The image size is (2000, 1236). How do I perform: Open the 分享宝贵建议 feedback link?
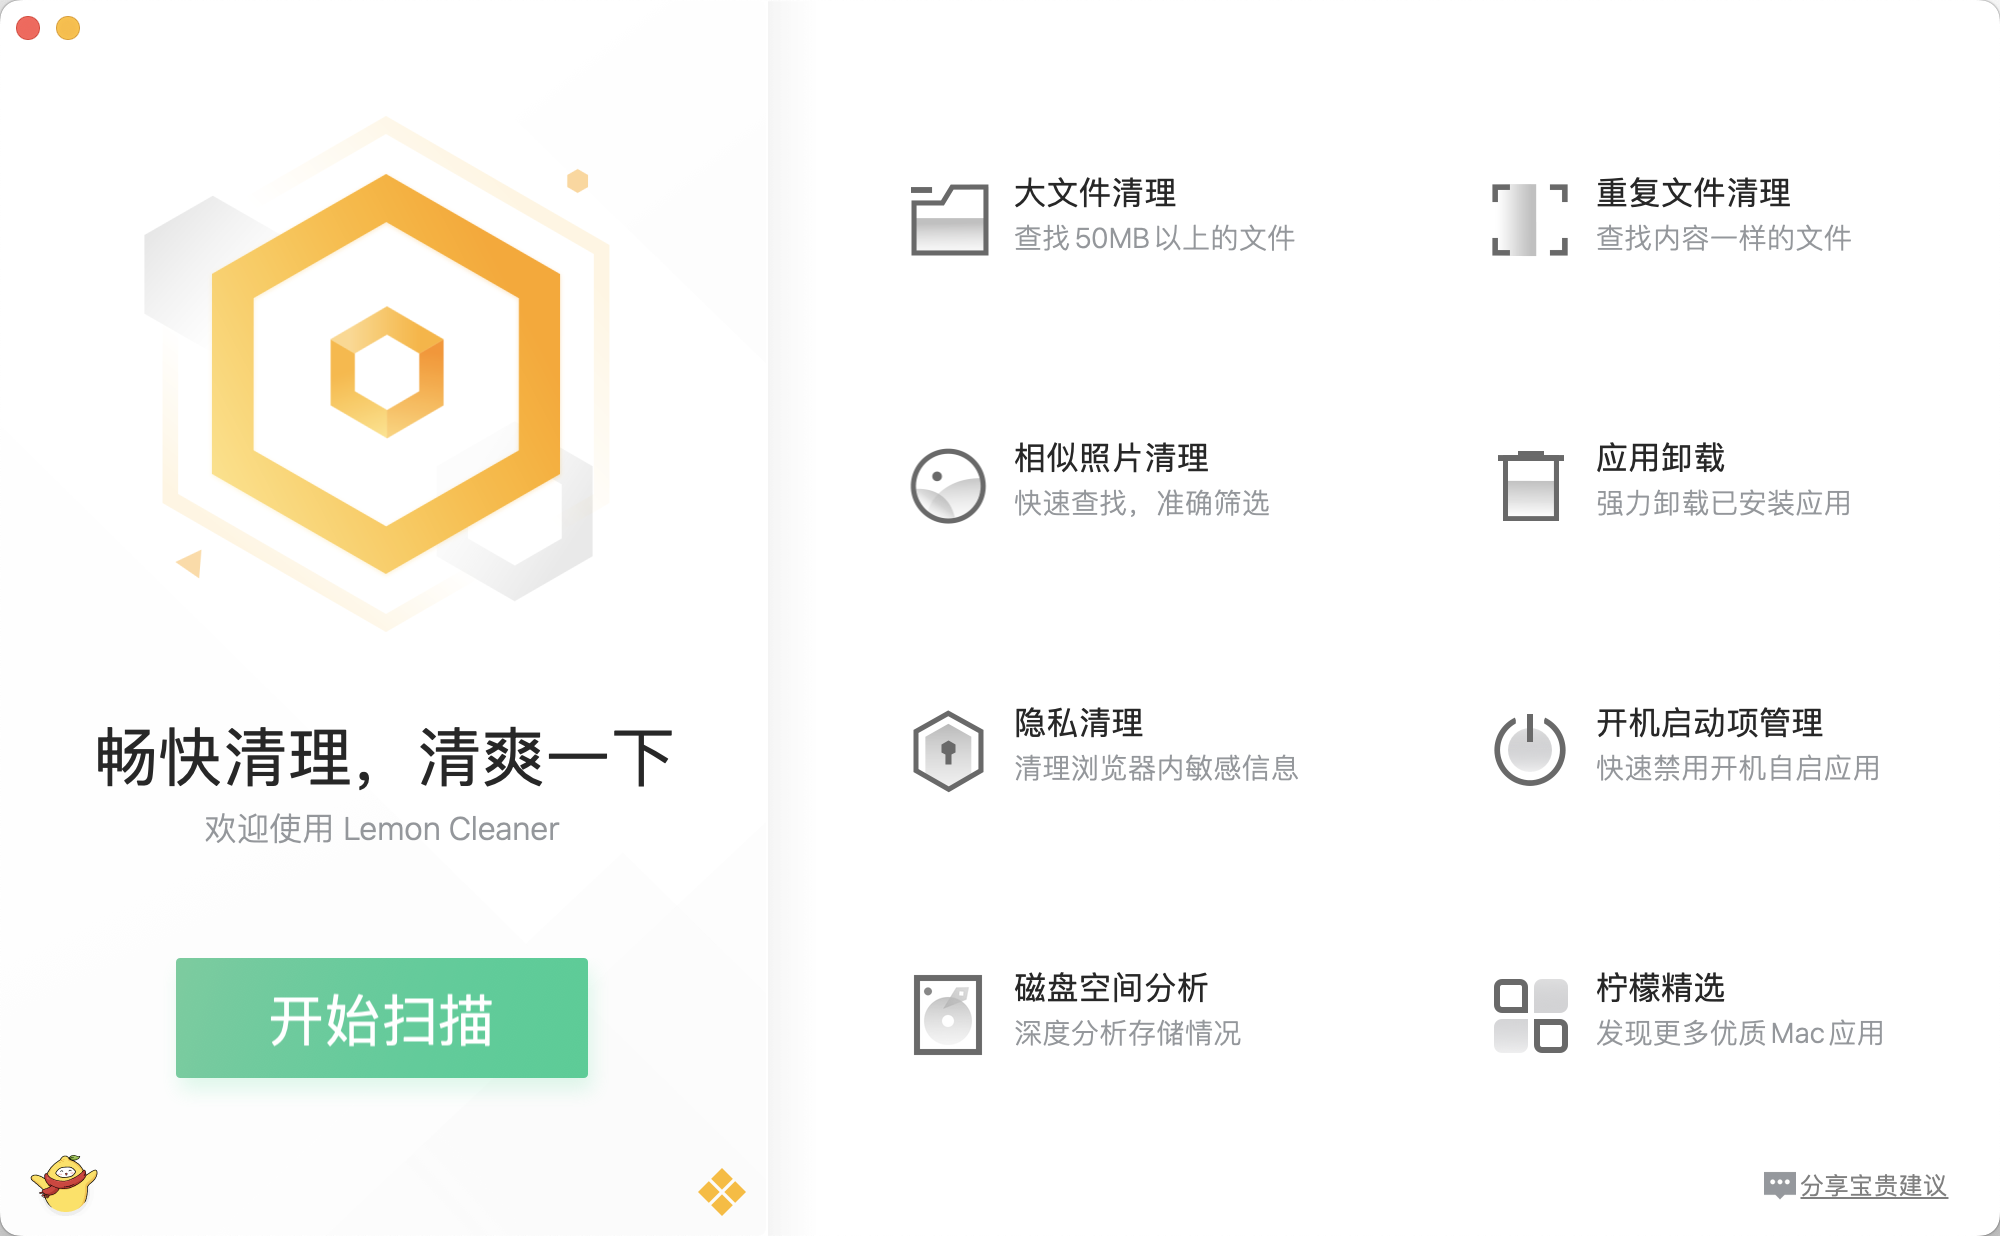click(1873, 1186)
